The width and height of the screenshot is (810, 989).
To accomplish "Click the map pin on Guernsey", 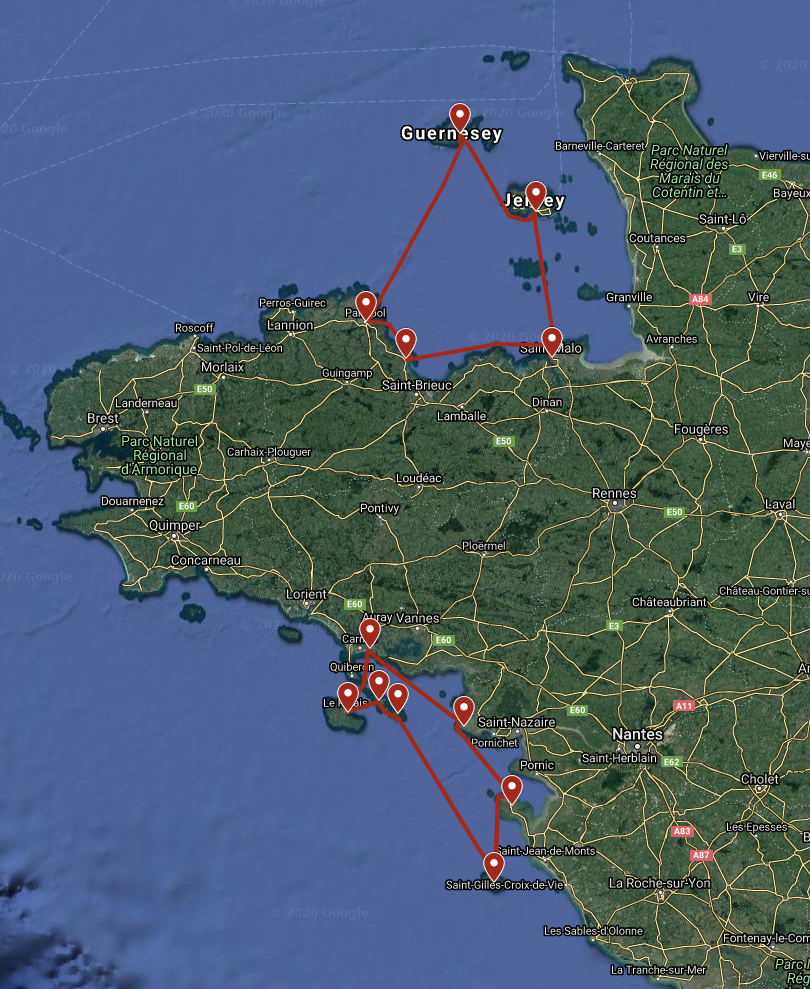I will click(x=460, y=118).
